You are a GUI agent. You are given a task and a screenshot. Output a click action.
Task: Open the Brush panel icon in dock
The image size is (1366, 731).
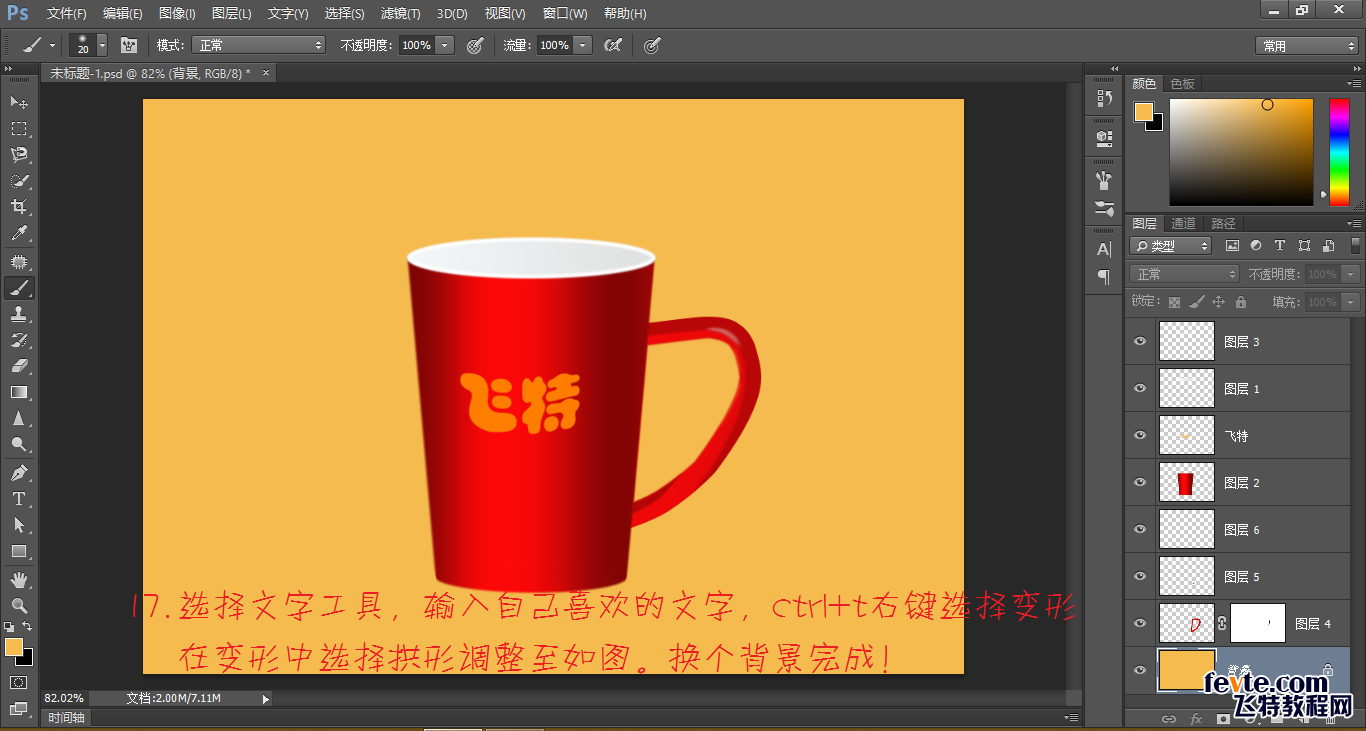click(1104, 181)
